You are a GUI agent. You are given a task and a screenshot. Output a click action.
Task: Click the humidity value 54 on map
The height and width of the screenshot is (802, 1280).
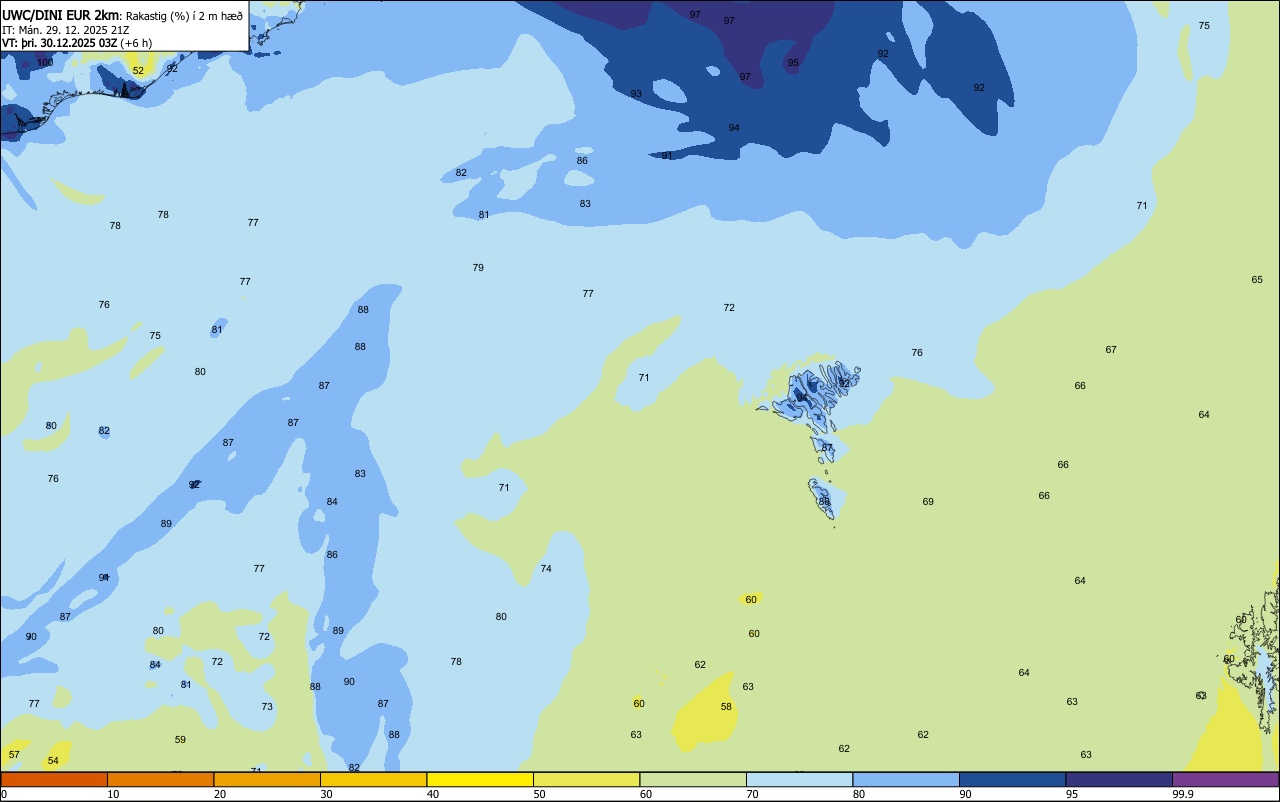(x=53, y=760)
